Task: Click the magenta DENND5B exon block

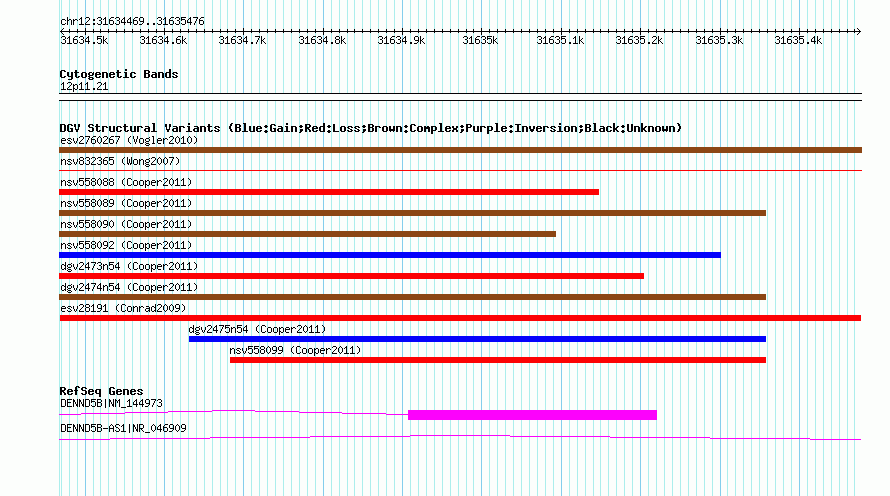Action: (532, 415)
